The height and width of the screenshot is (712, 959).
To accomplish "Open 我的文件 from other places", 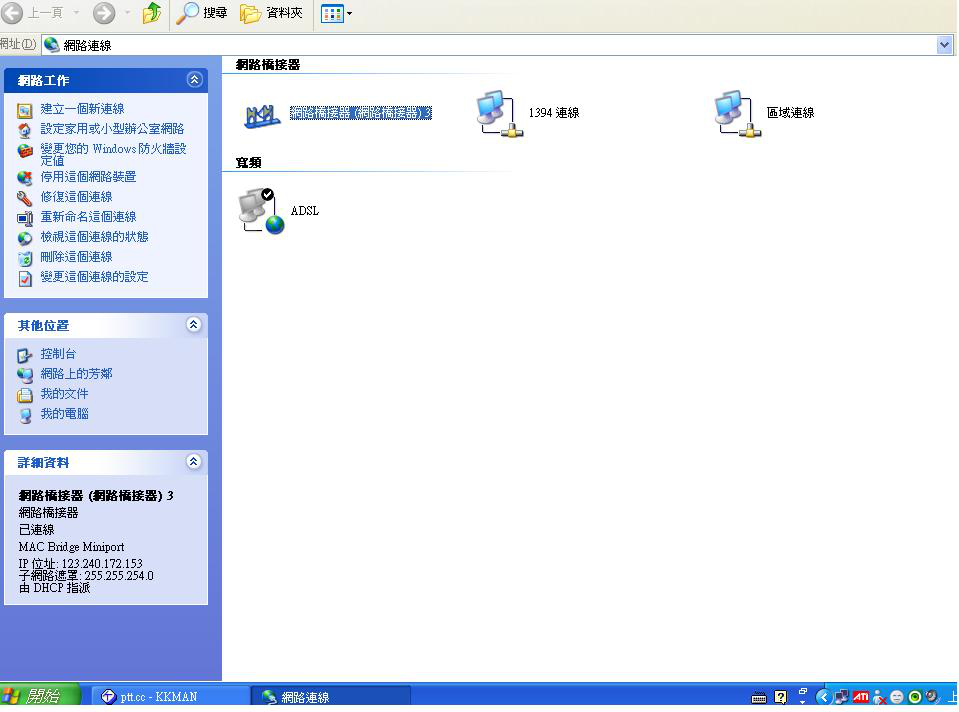I will coord(64,394).
